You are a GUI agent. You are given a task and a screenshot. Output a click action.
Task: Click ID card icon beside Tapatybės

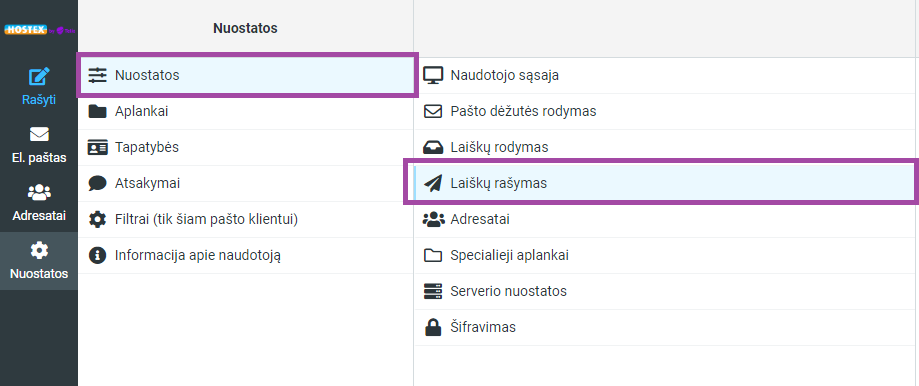(x=97, y=147)
